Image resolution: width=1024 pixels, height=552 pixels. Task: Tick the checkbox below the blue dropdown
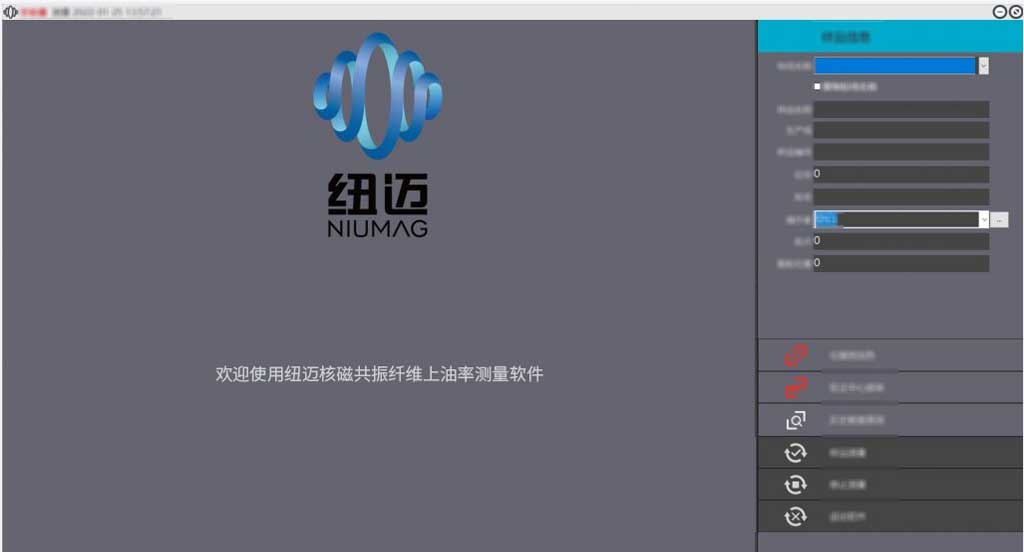pos(817,87)
